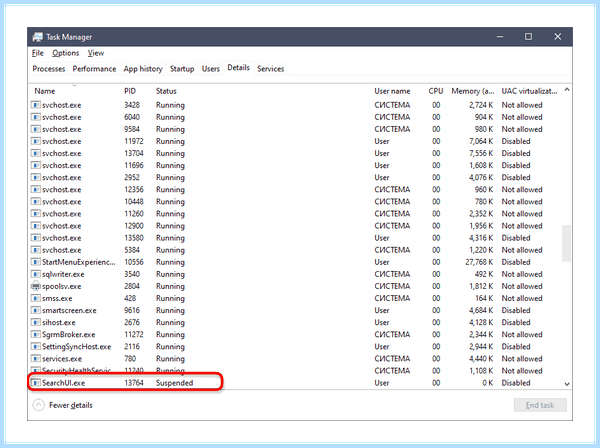This screenshot has height=448, width=600.
Task: Click the icon of svchost.exe PID 11972
Action: [x=36, y=141]
